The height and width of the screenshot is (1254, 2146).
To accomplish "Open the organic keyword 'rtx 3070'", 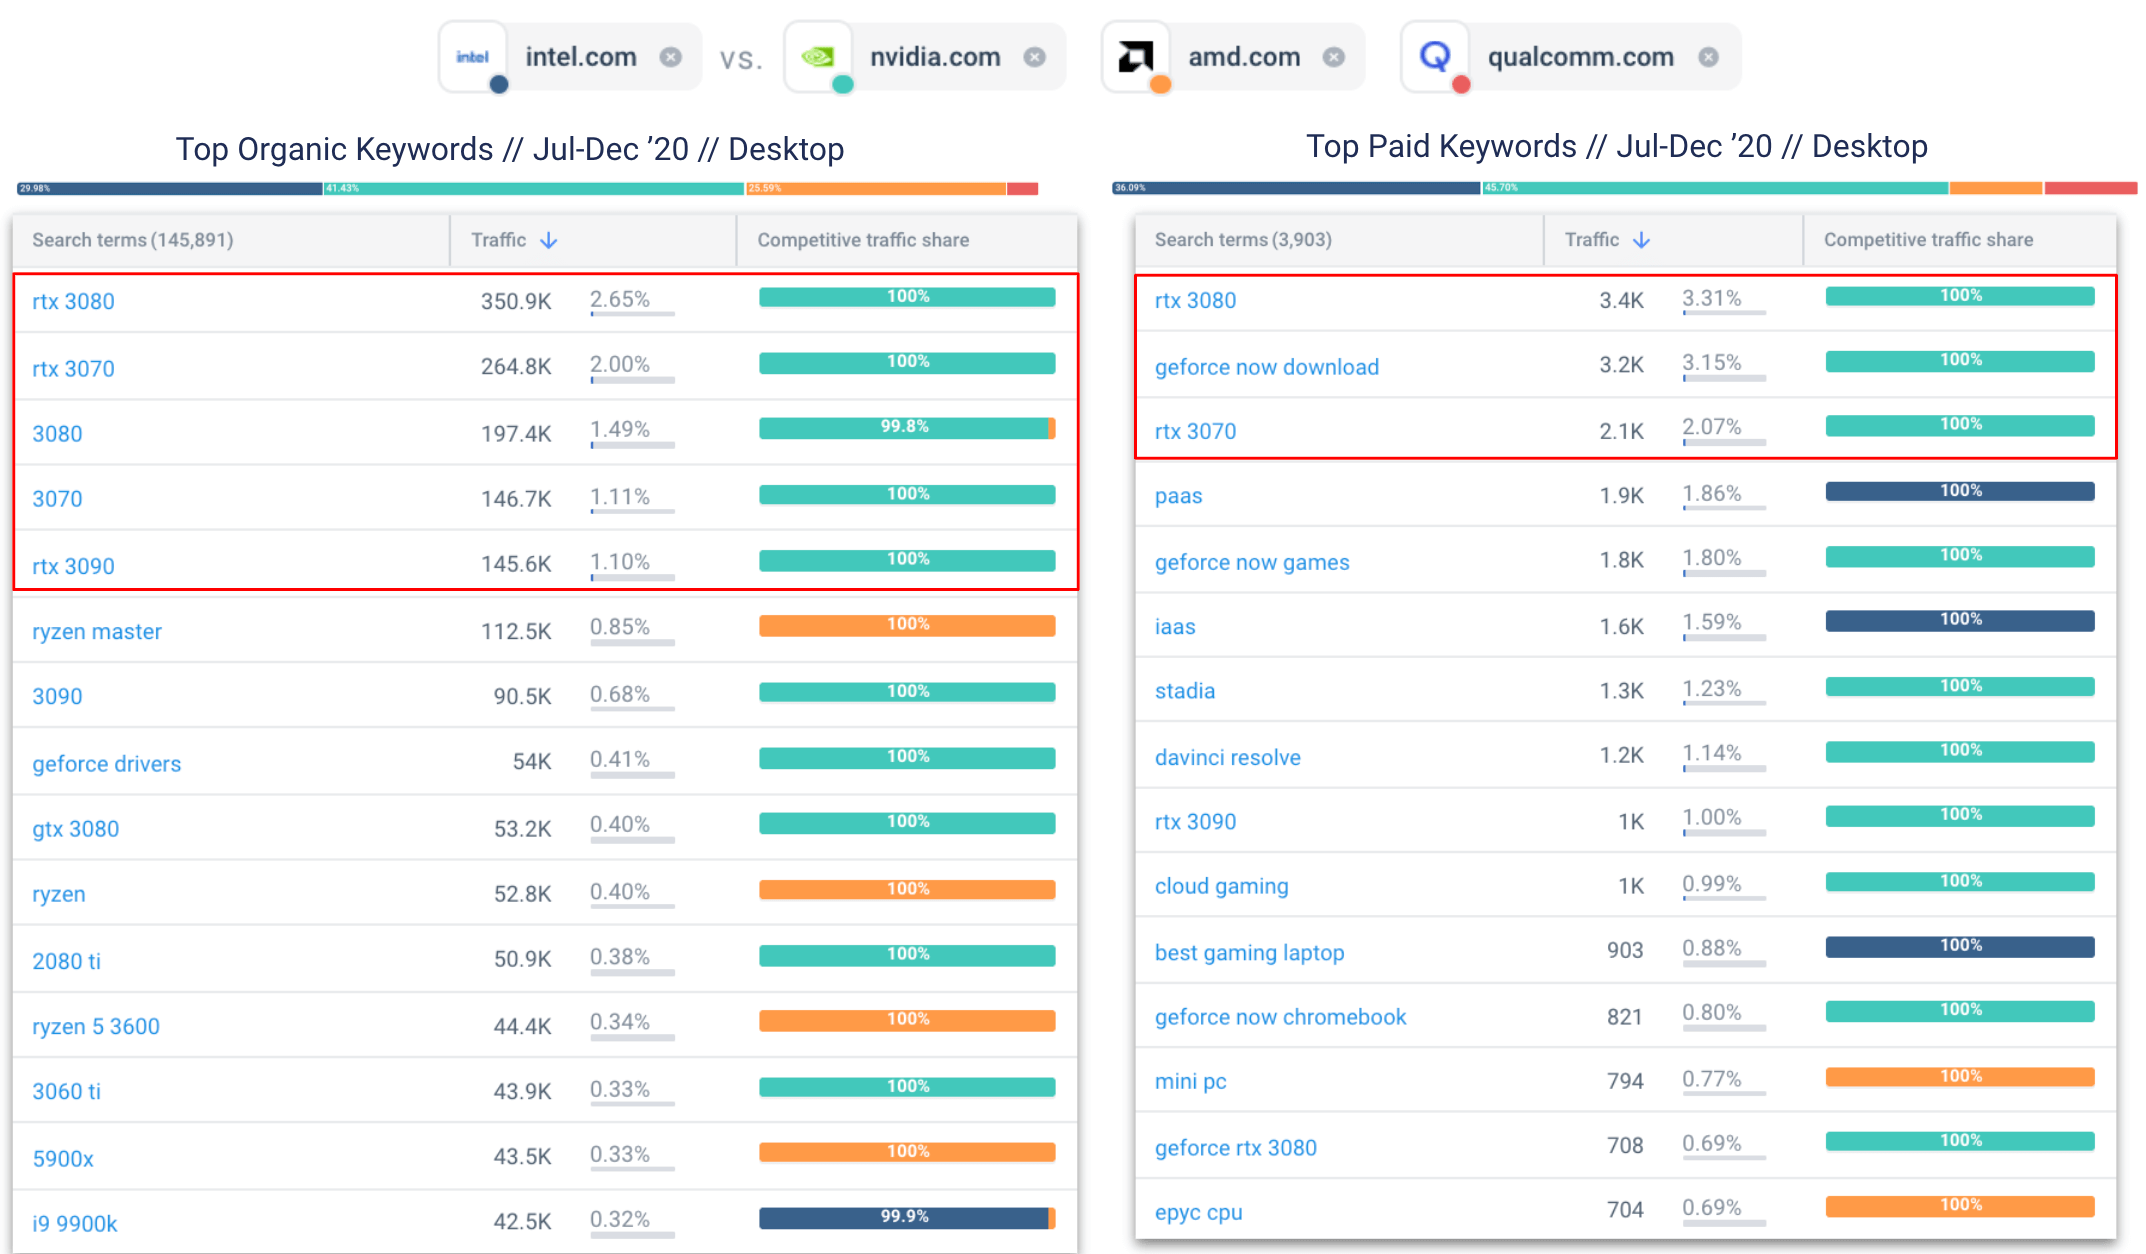I will [x=73, y=368].
